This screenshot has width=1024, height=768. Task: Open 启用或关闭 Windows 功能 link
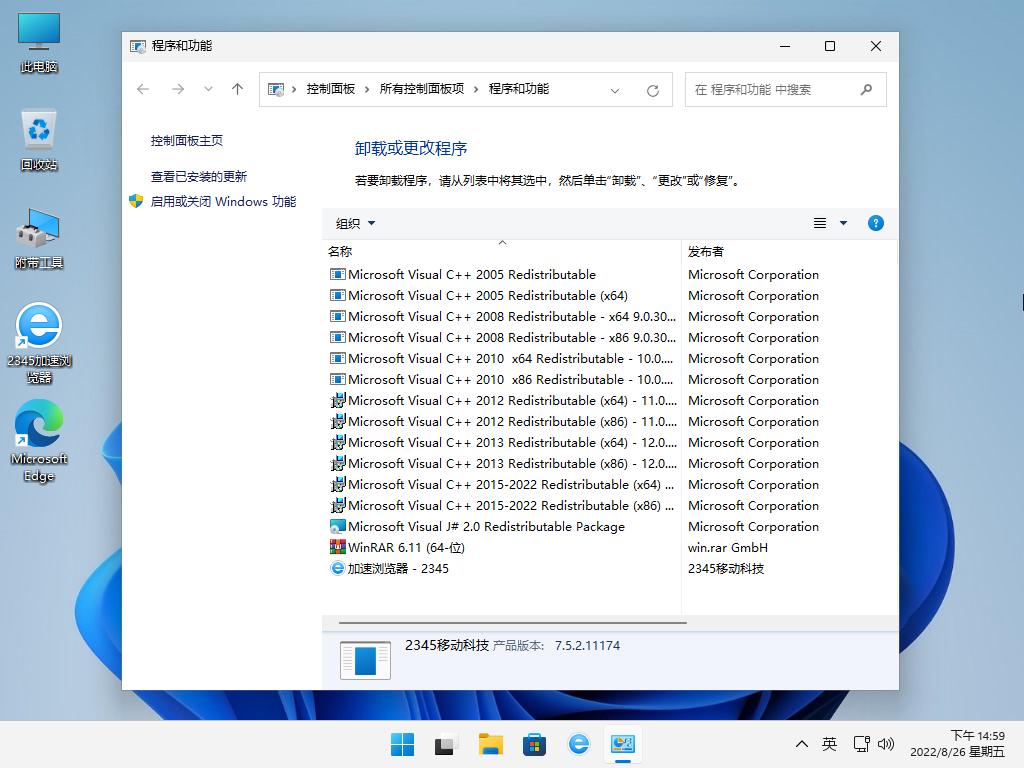223,201
